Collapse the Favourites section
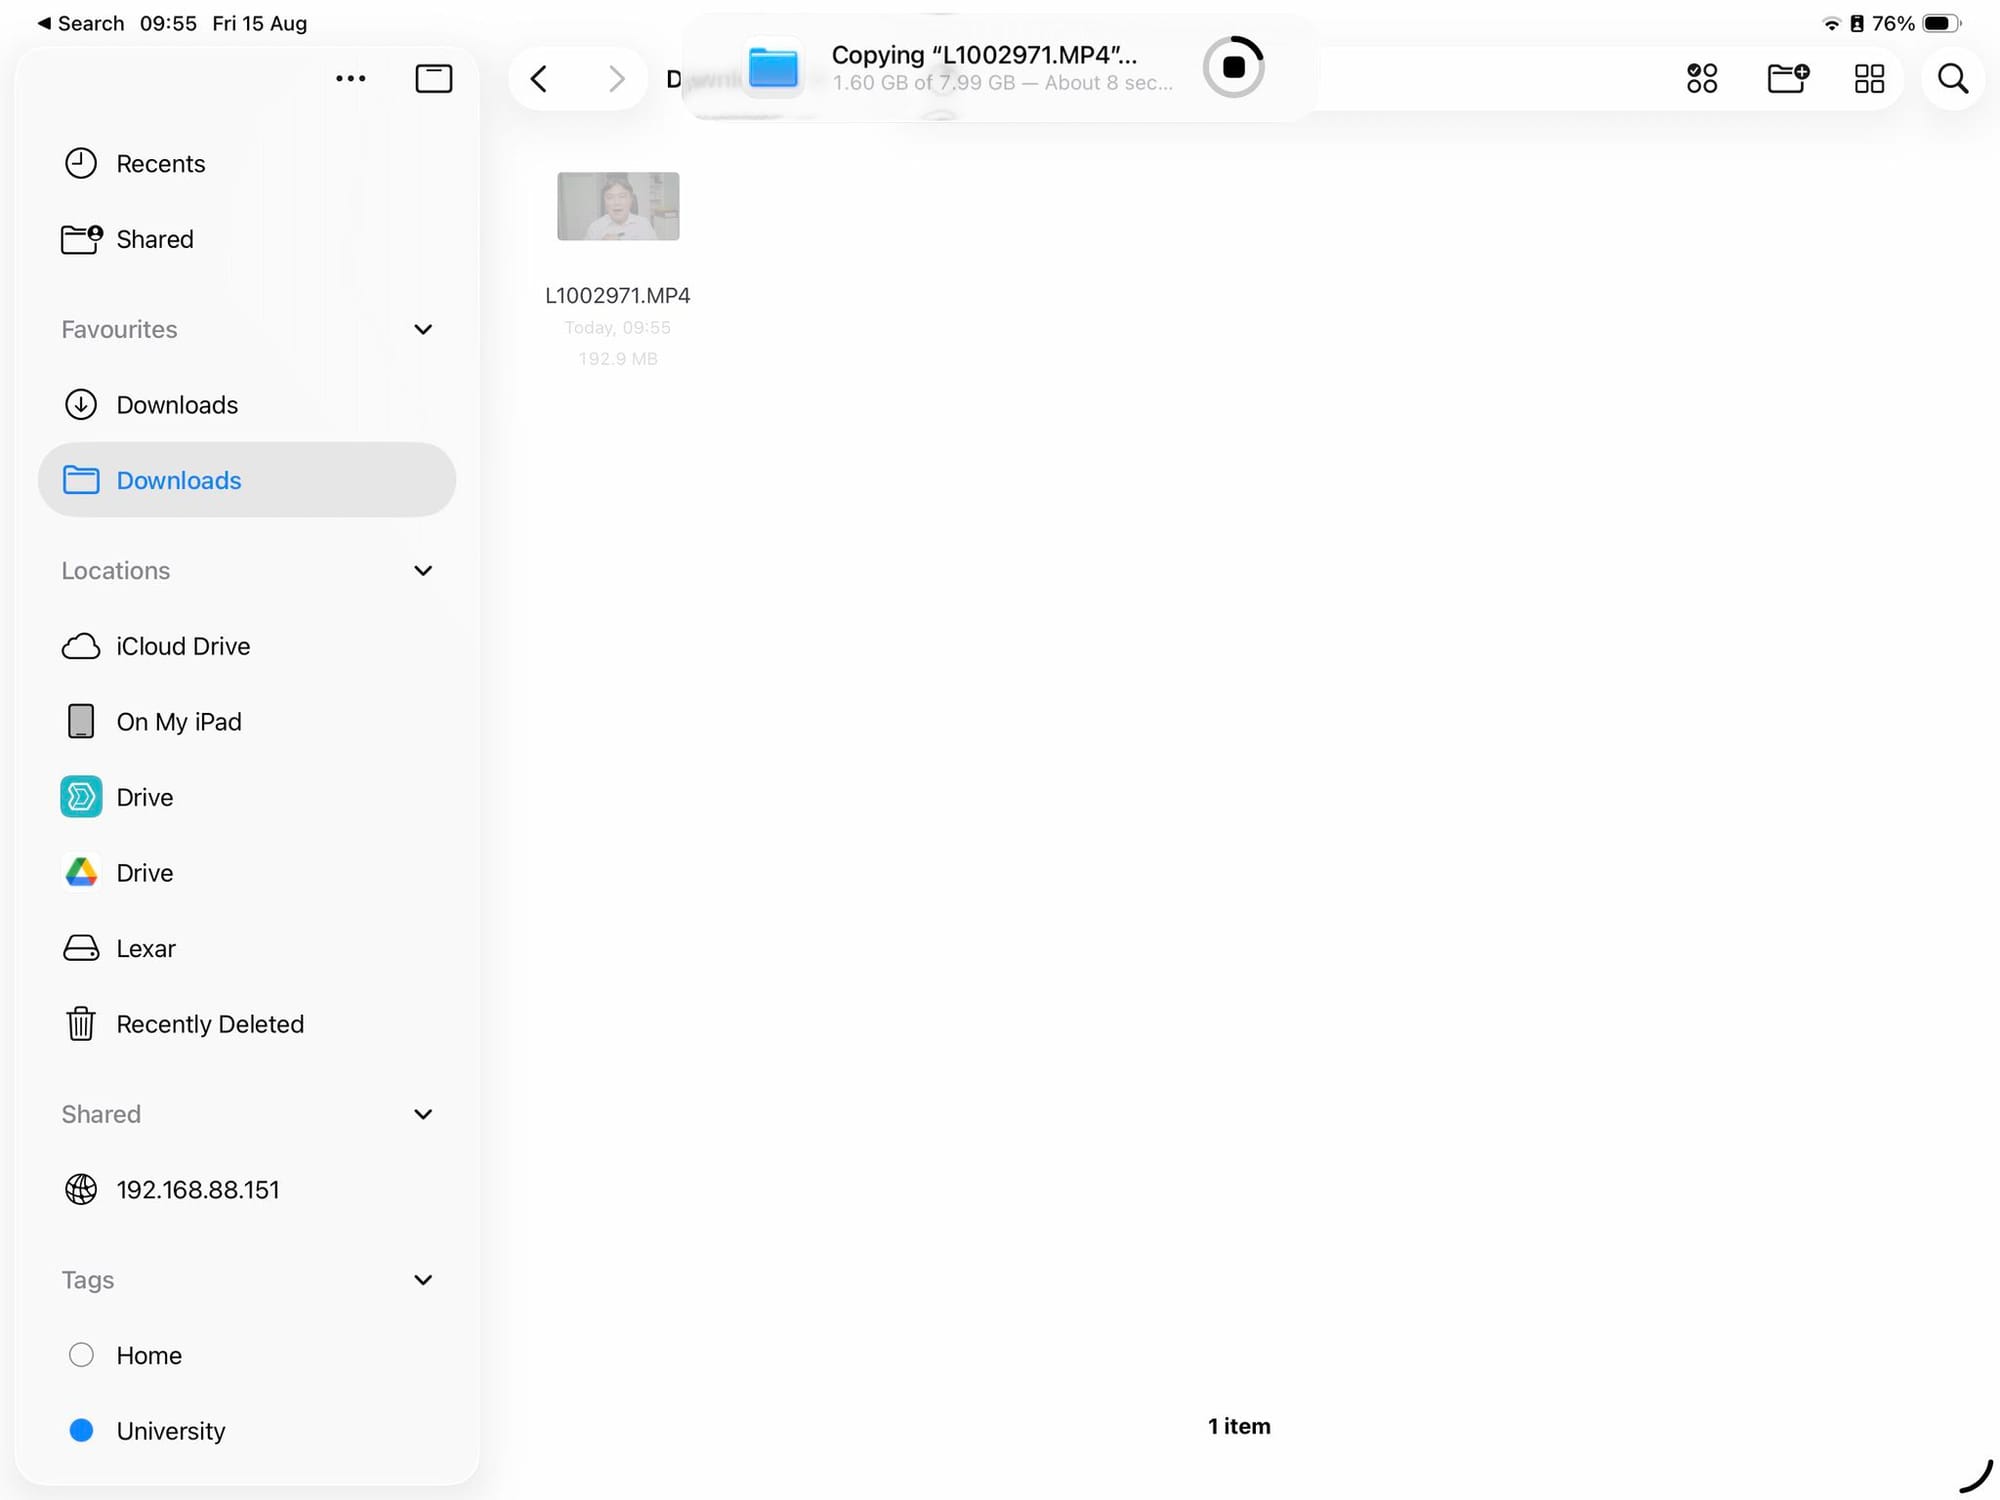The image size is (2000, 1500). tap(423, 329)
